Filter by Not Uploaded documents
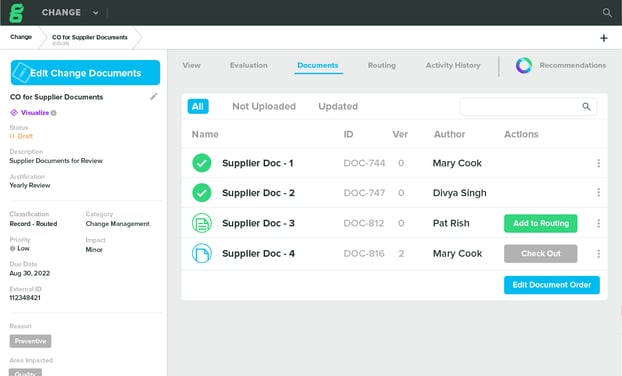Screen dimensions: 622x376 coord(264,106)
